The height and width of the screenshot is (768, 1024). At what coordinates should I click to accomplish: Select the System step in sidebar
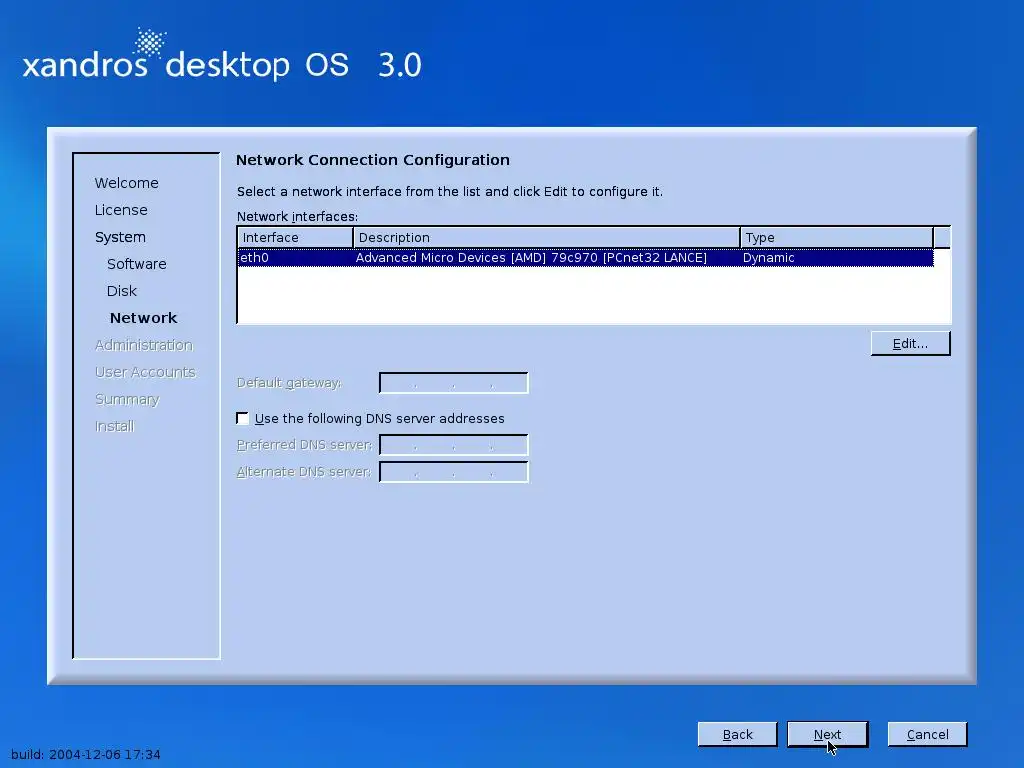pos(120,237)
